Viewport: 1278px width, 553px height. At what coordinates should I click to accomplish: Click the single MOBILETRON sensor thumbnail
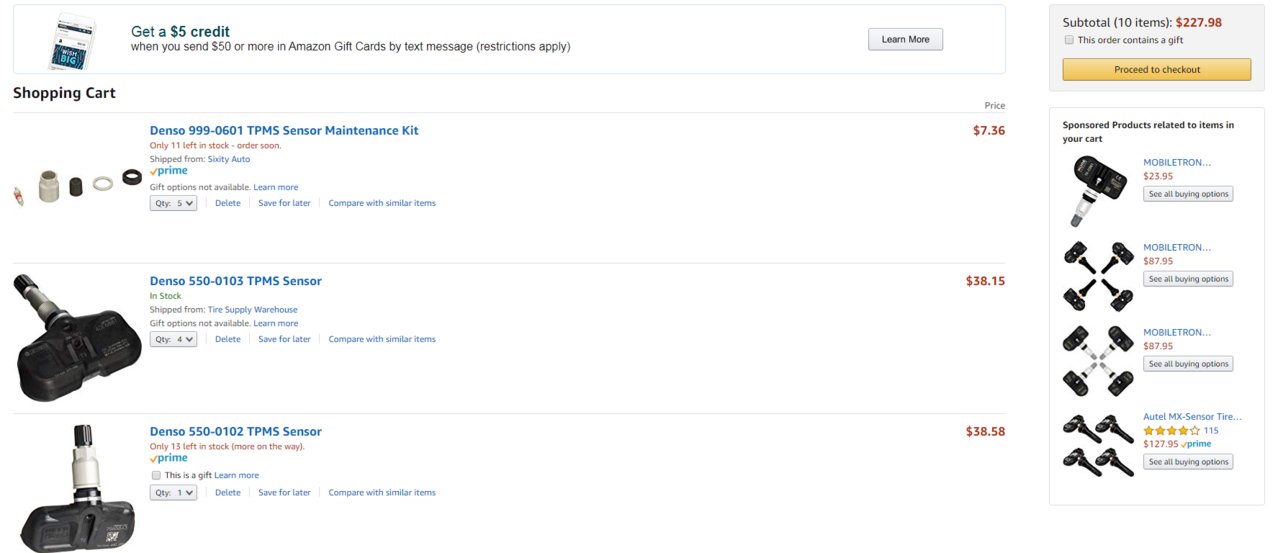(1098, 190)
